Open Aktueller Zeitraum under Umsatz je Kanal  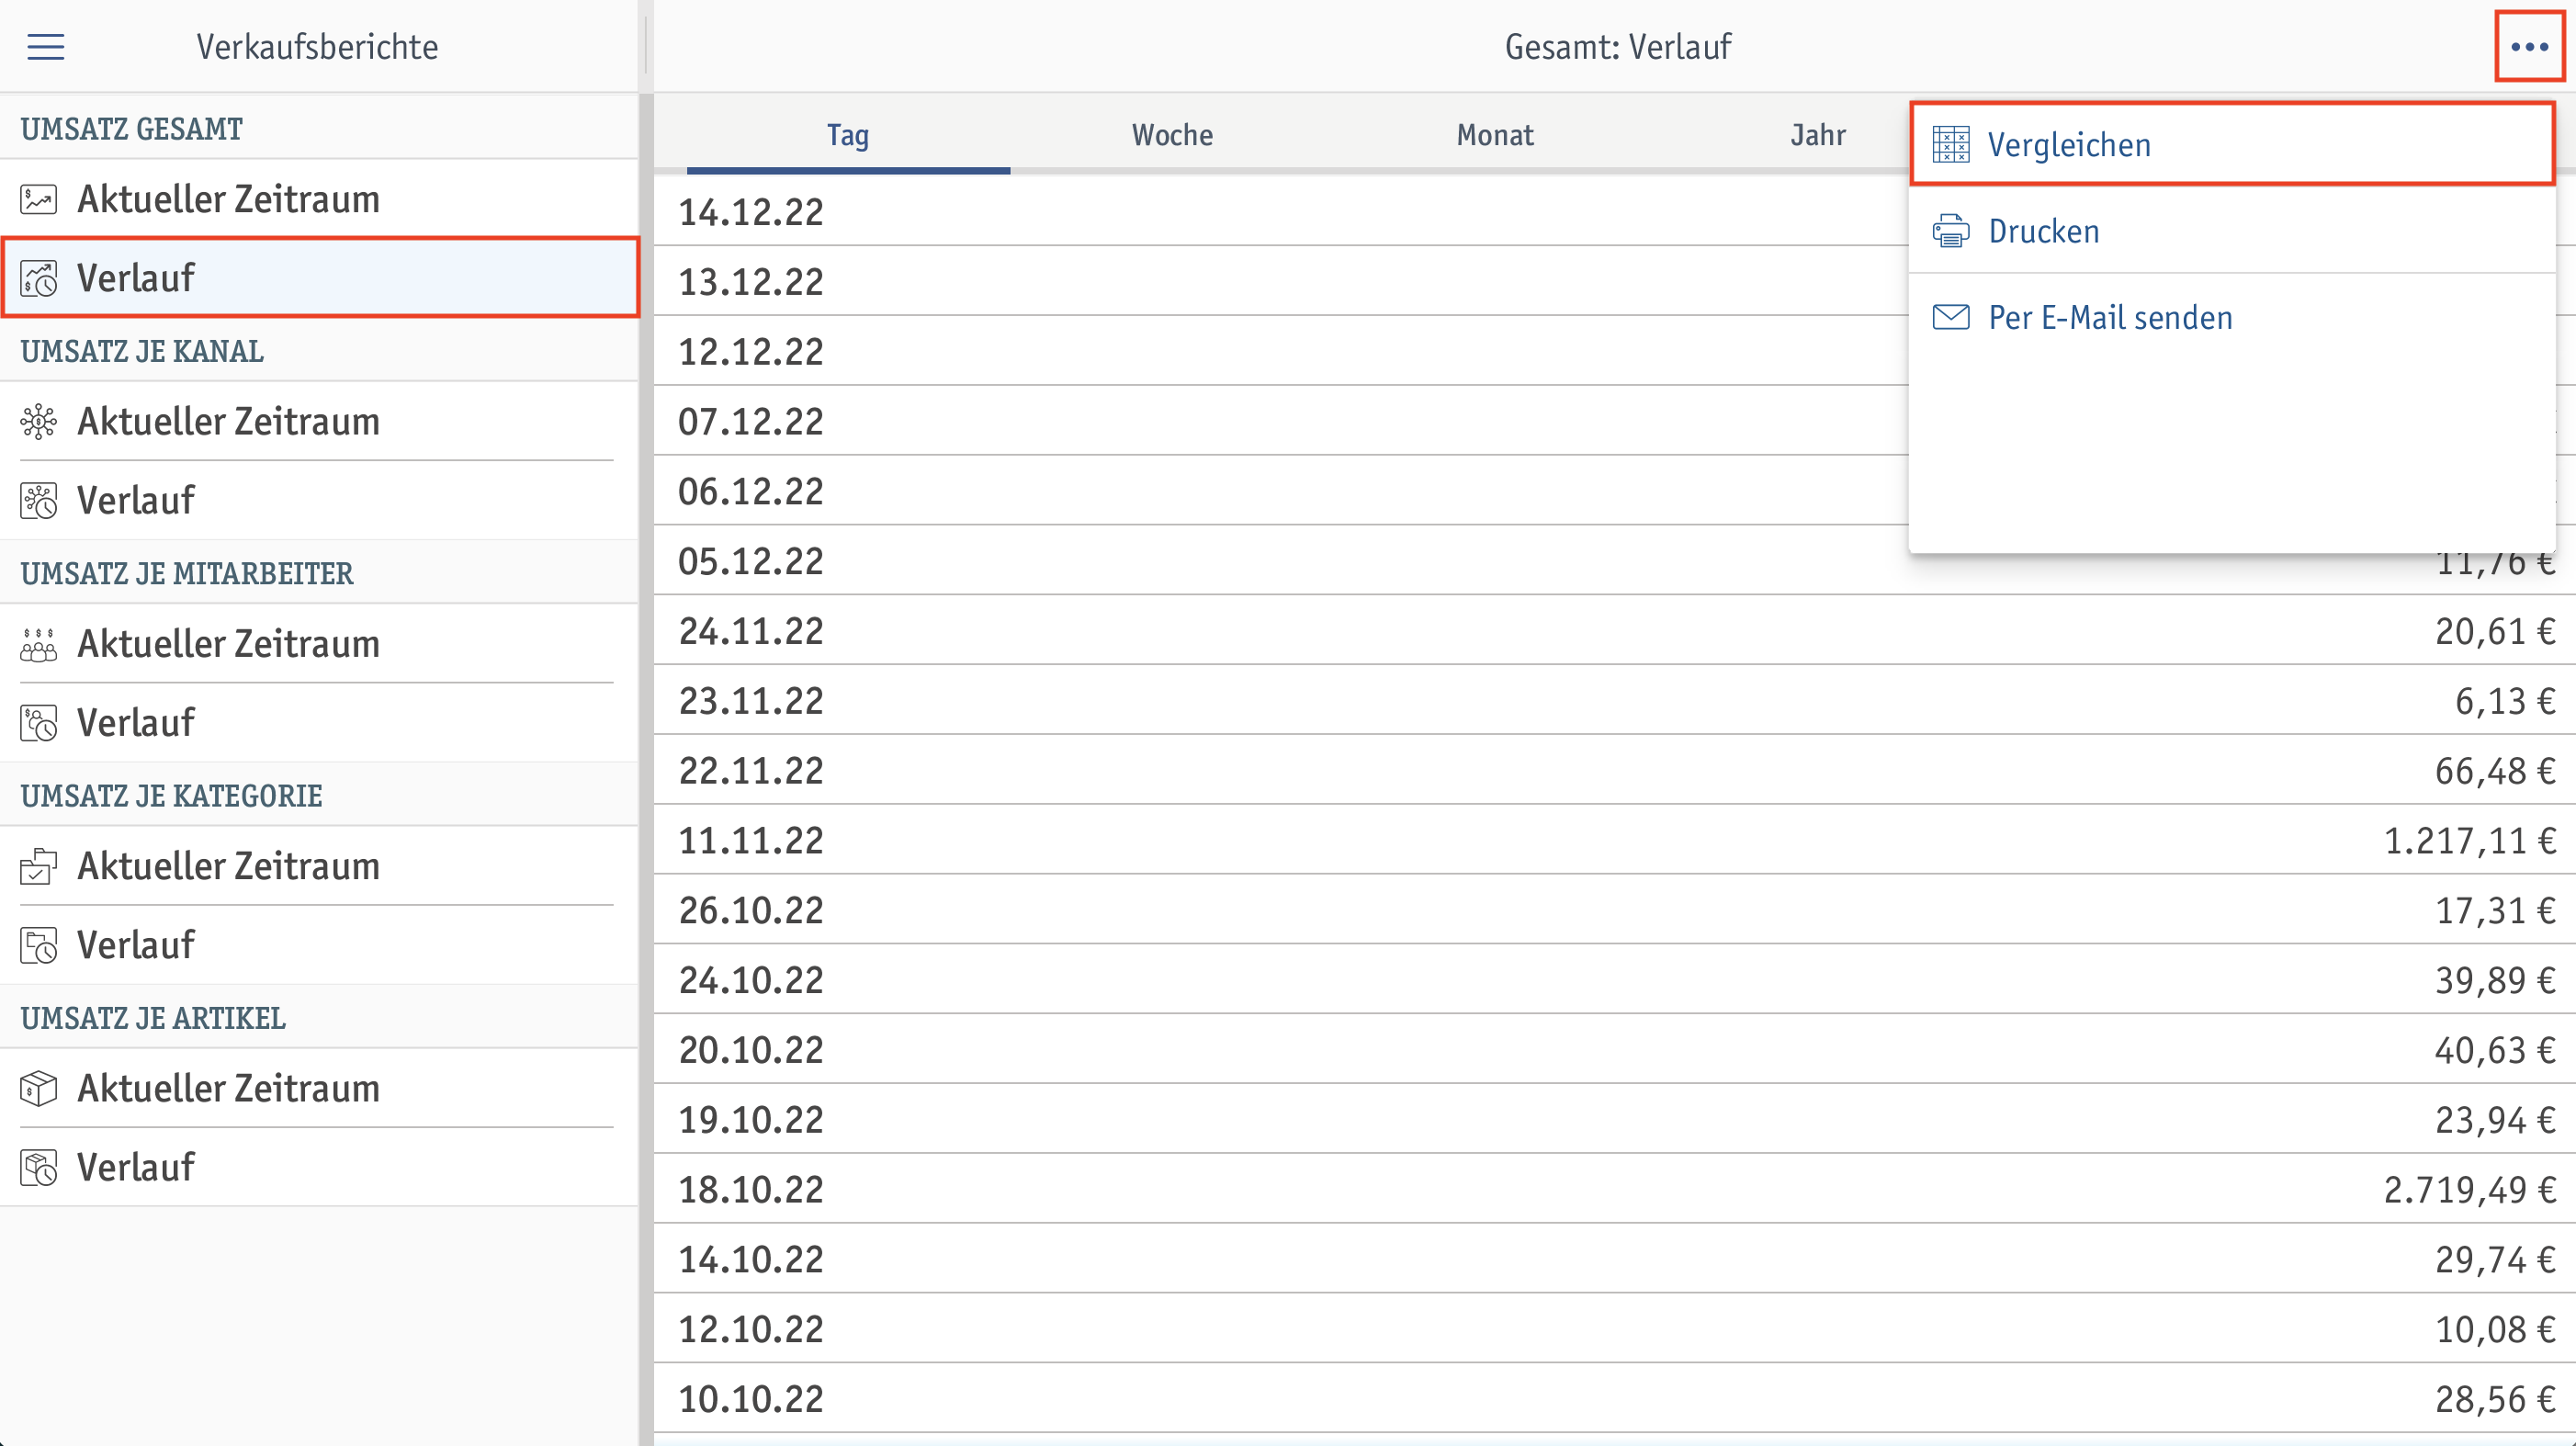coord(319,421)
